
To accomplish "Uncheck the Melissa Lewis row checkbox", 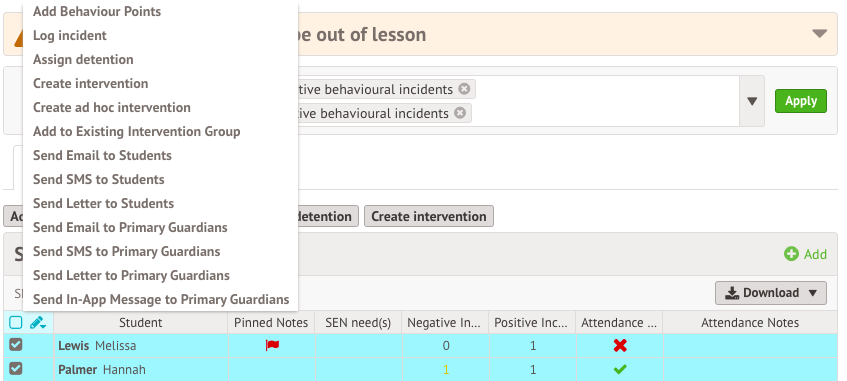I will 16,345.
